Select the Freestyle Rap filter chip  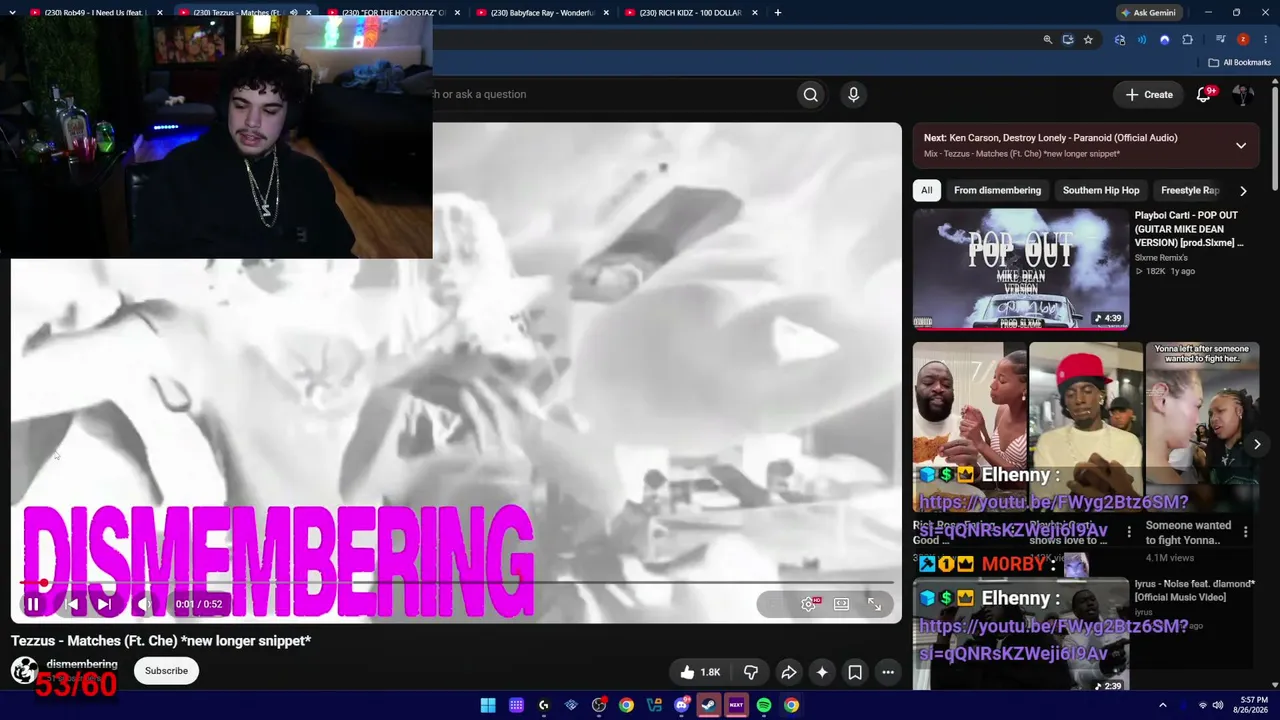pos(1189,190)
